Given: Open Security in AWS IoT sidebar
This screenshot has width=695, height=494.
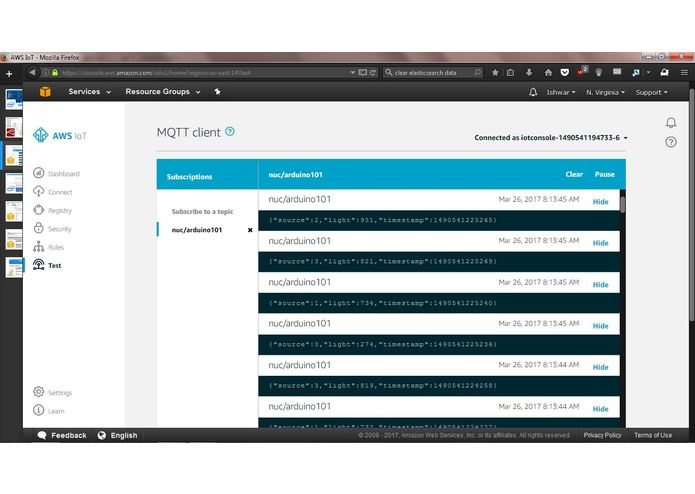Looking at the screenshot, I should (52, 229).
